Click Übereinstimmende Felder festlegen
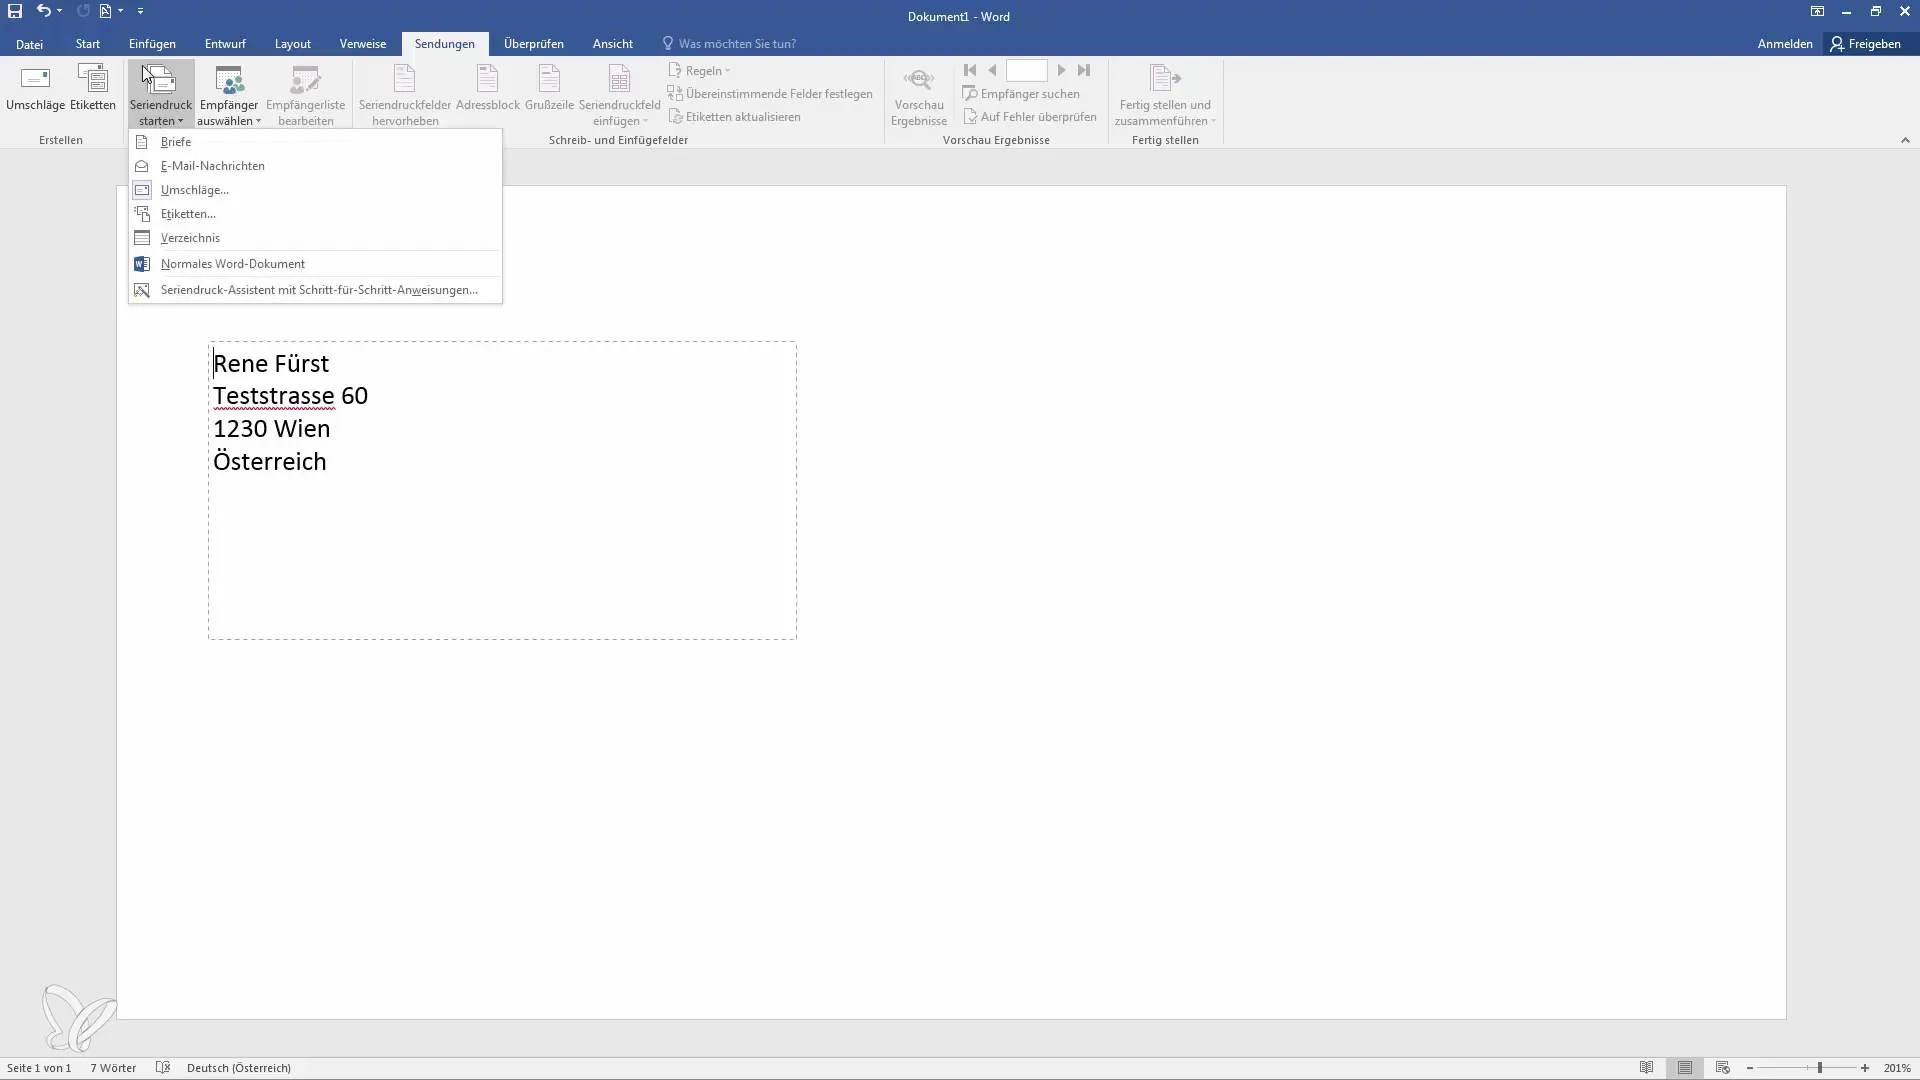Viewport: 1920px width, 1080px height. coord(770,94)
